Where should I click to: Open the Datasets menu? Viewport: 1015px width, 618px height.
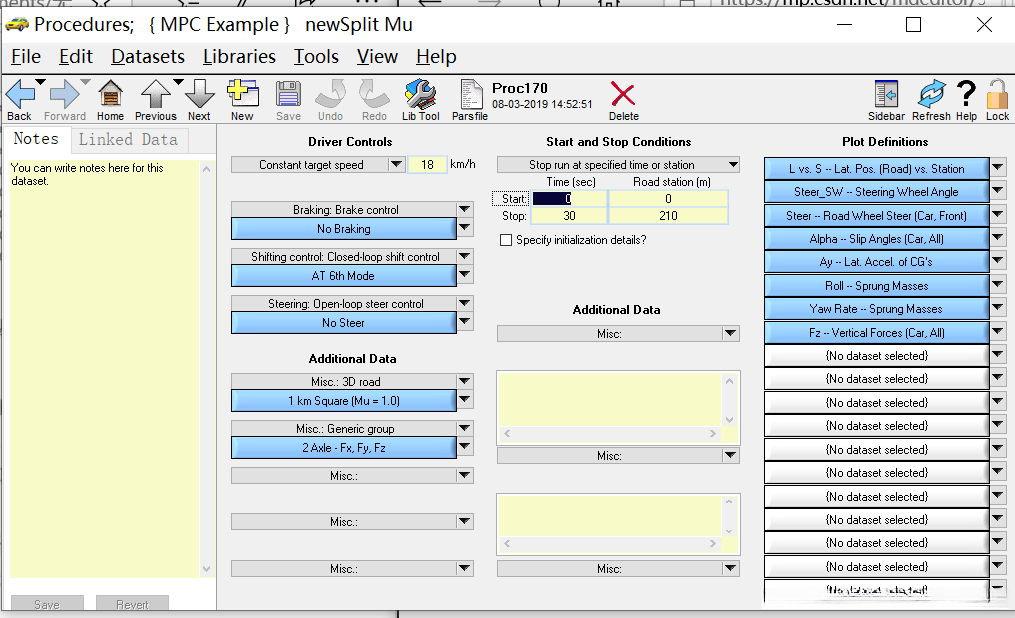148,57
